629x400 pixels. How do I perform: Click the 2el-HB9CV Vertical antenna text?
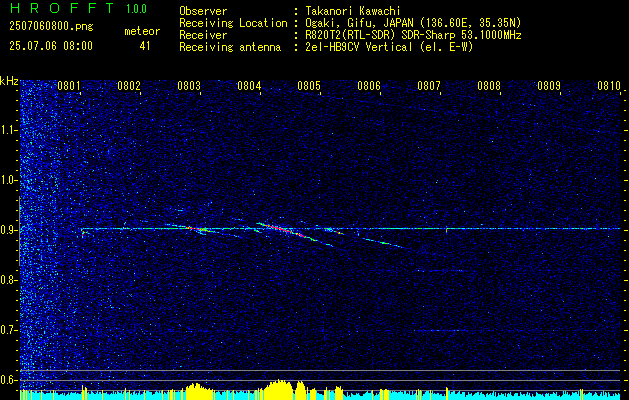(389, 47)
